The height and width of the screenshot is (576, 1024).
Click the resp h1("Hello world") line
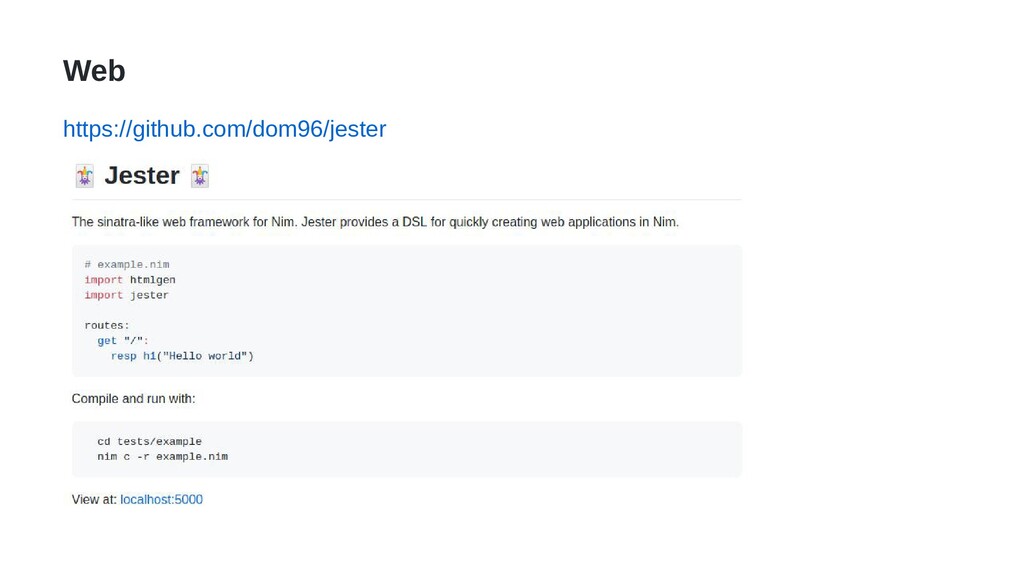(x=182, y=356)
